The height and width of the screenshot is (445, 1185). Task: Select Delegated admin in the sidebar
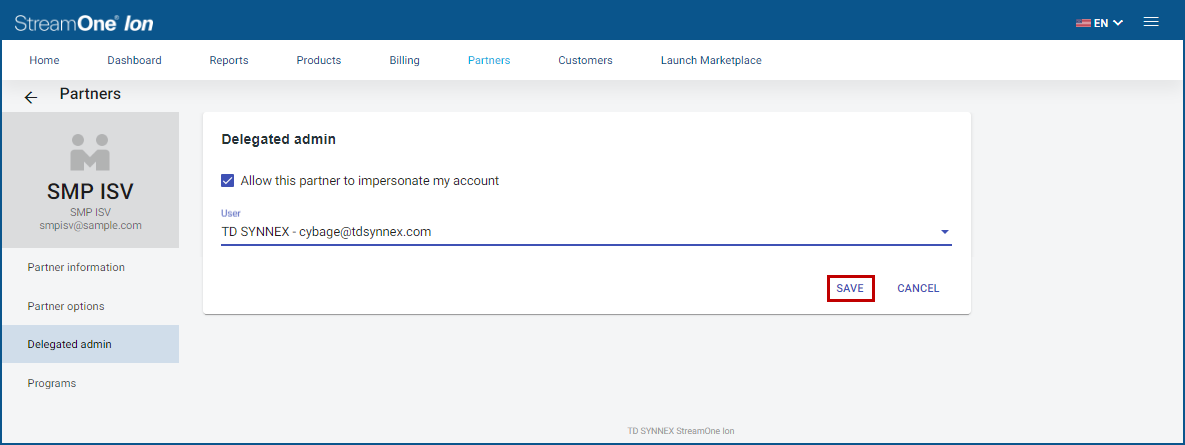(90, 344)
